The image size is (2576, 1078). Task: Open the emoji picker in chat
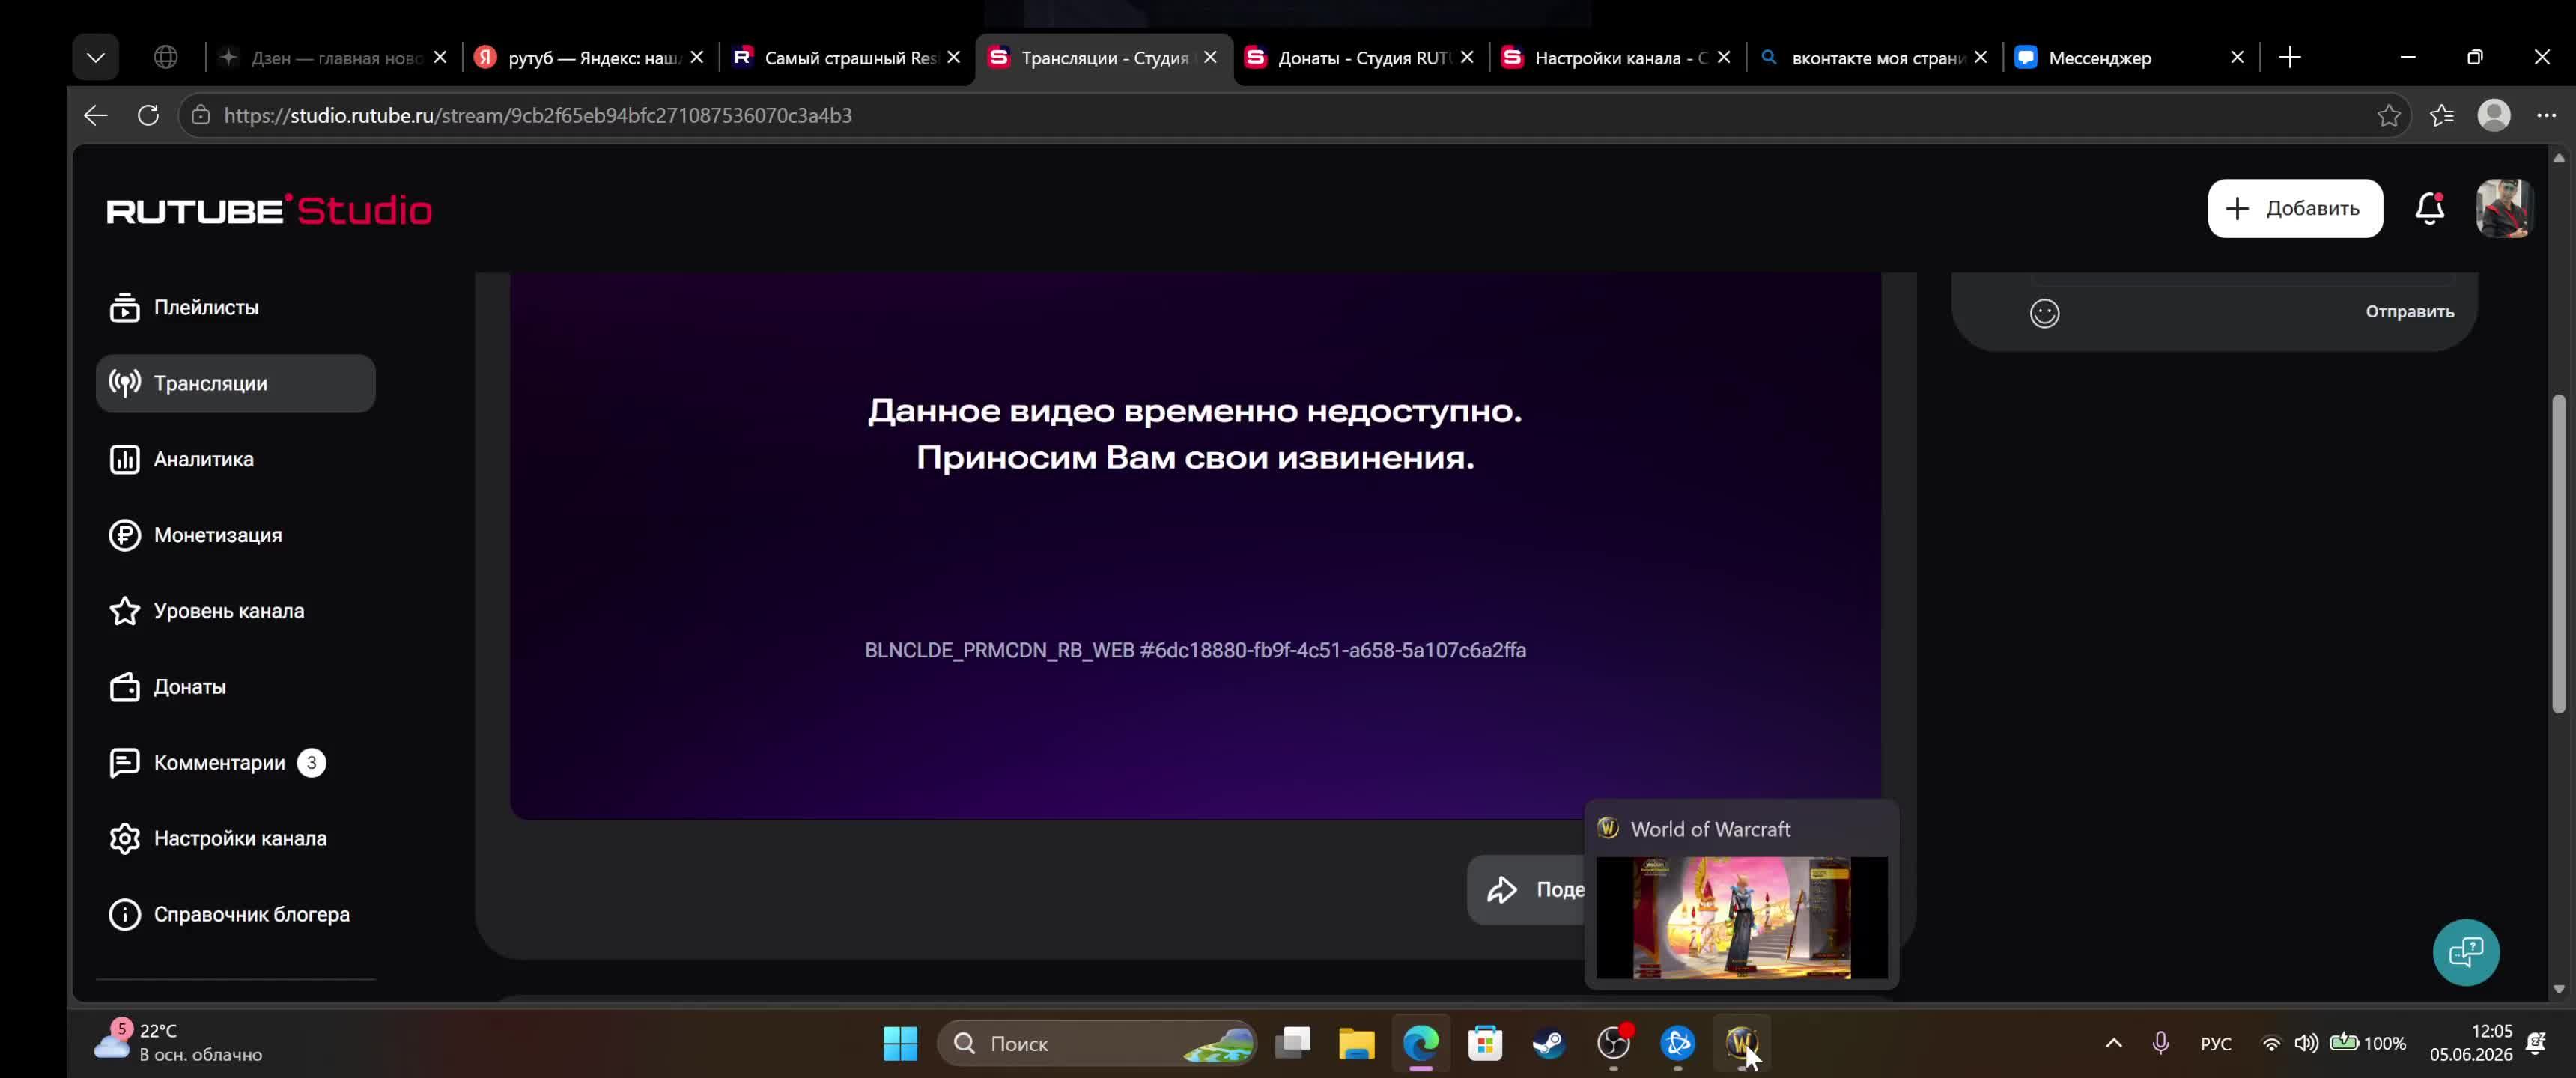[2044, 313]
